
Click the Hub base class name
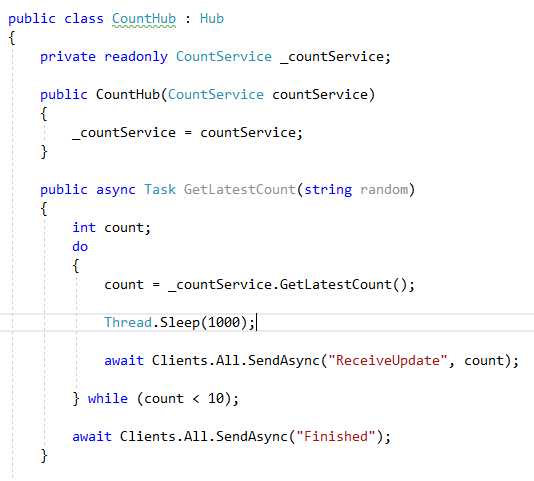point(212,18)
